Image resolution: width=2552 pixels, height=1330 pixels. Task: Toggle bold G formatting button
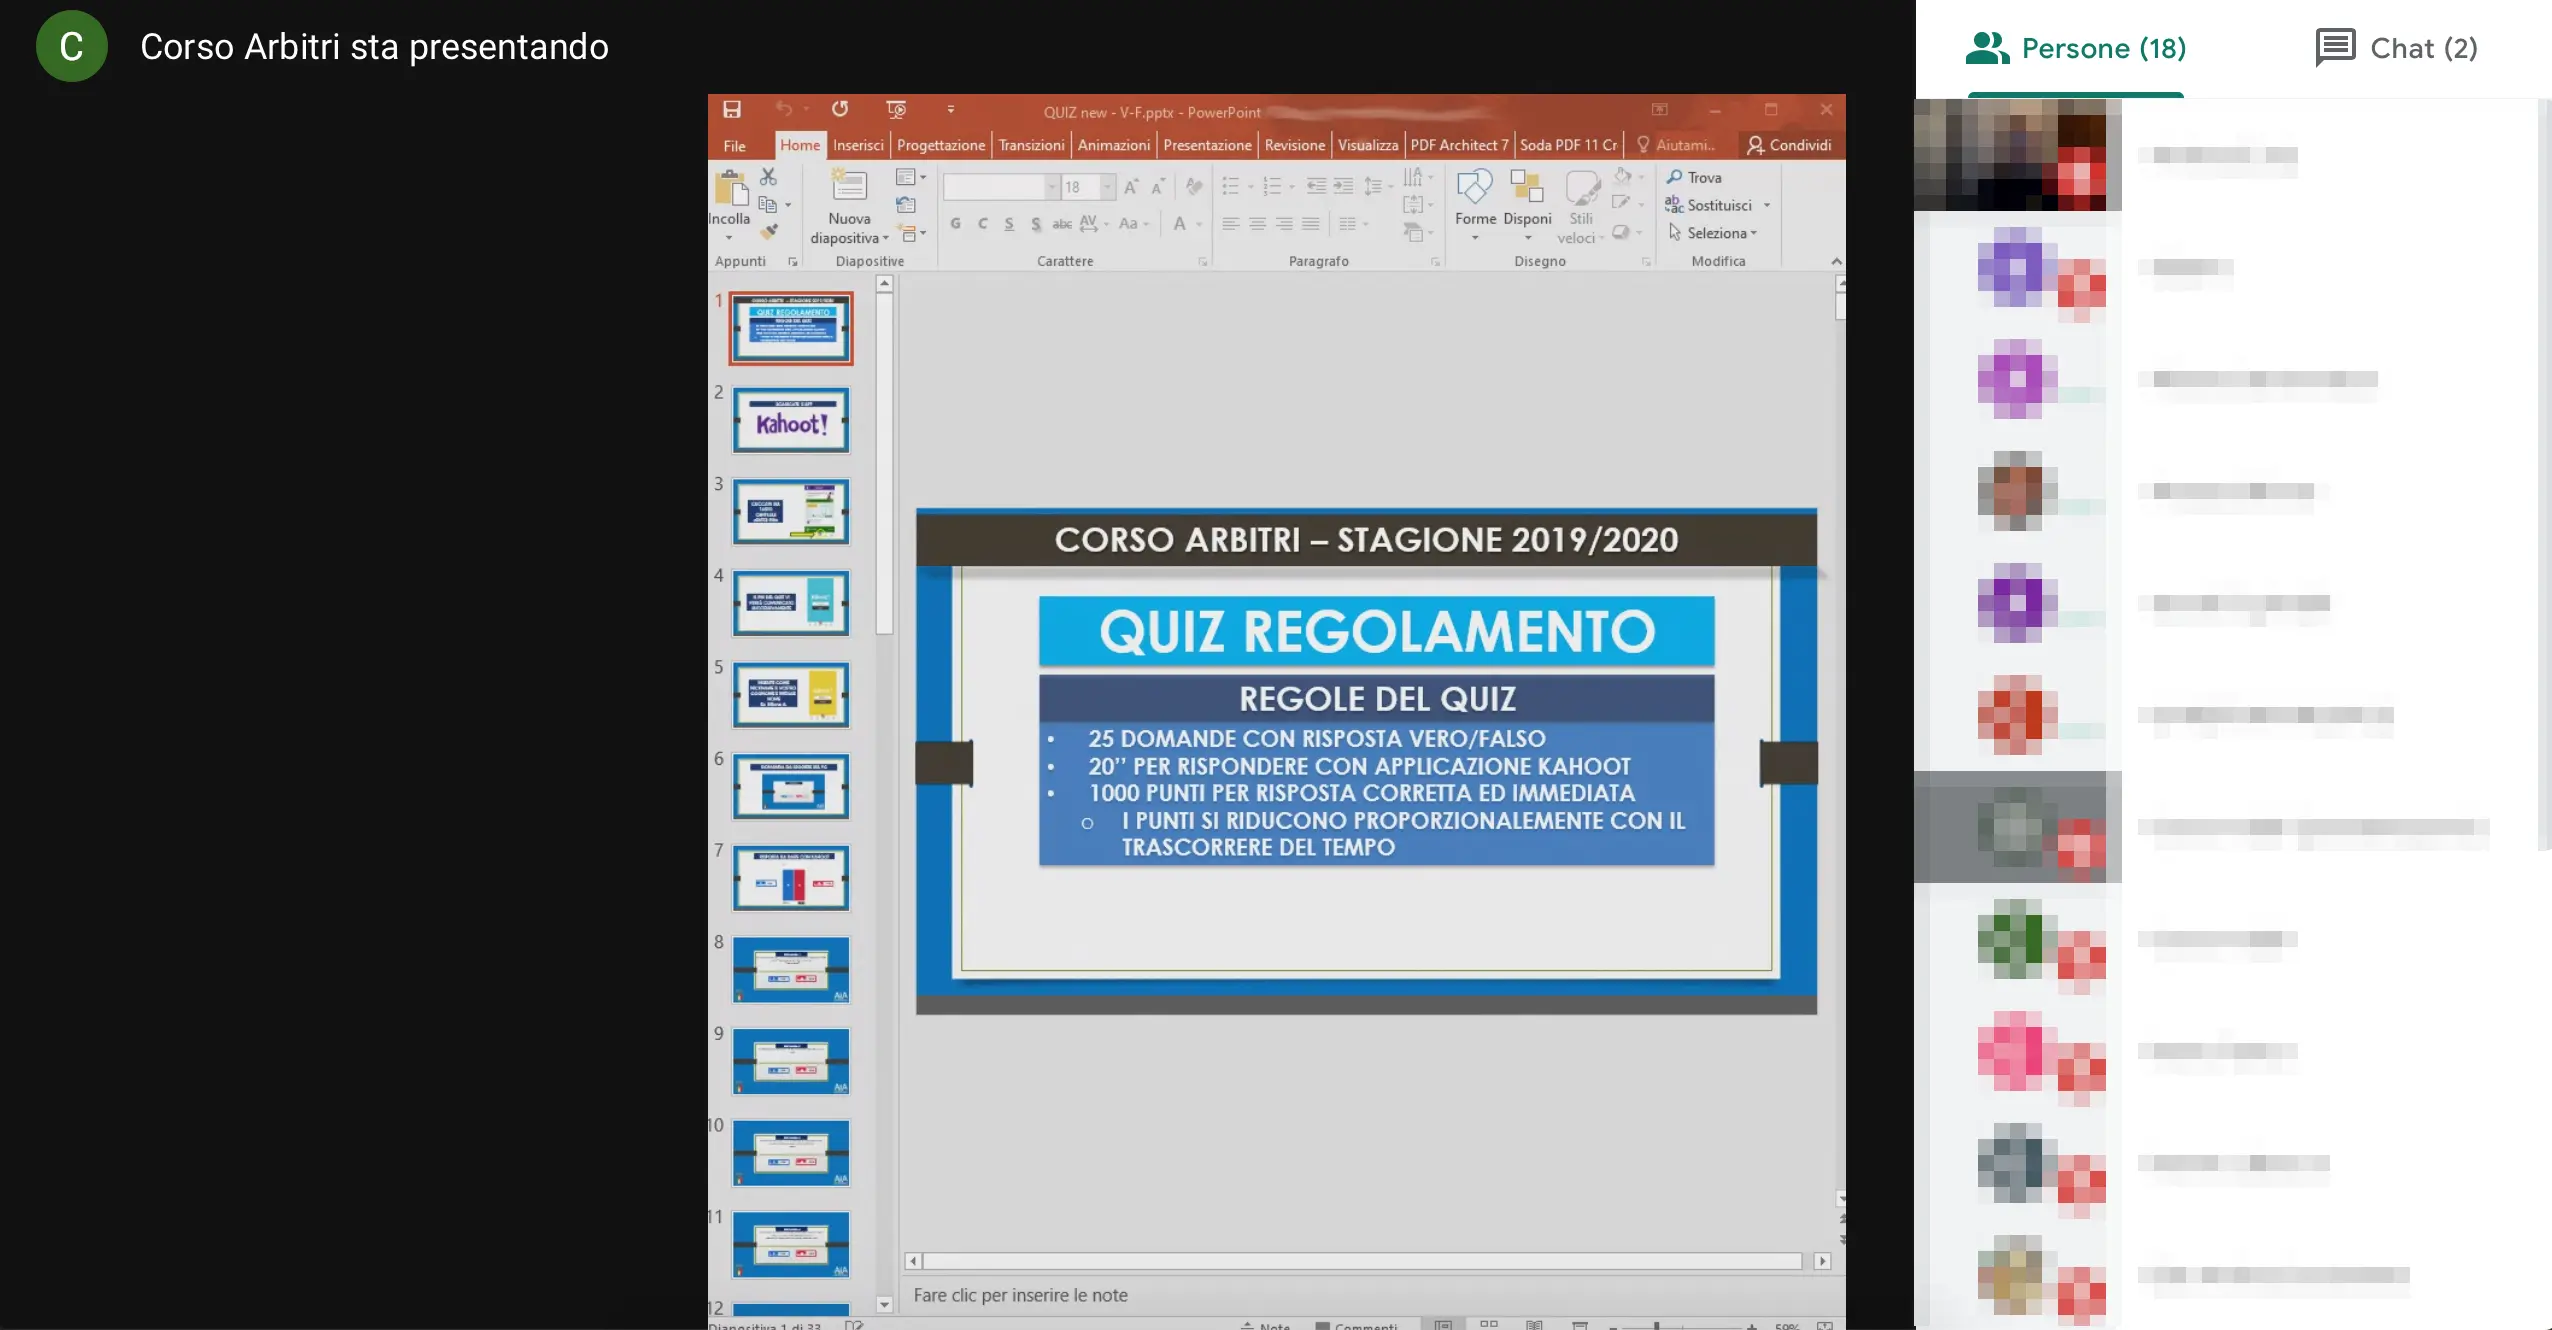tap(956, 224)
